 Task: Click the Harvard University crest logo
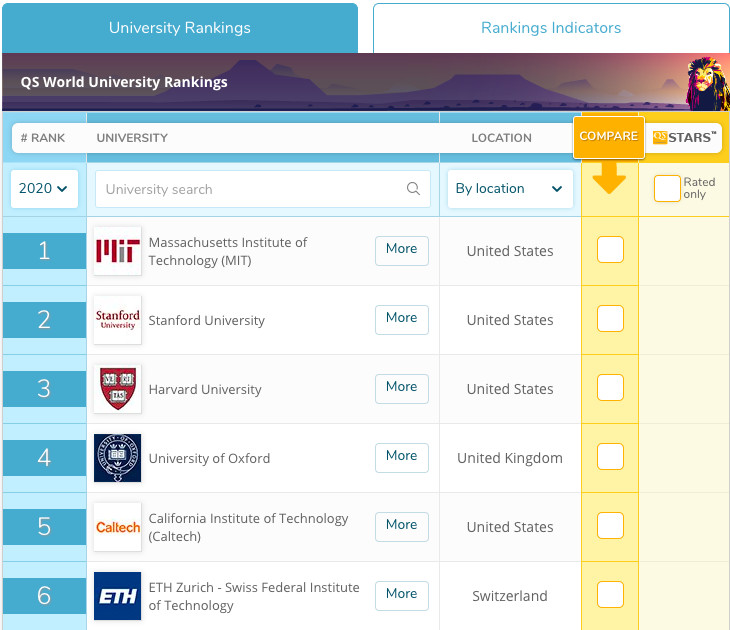click(117, 389)
